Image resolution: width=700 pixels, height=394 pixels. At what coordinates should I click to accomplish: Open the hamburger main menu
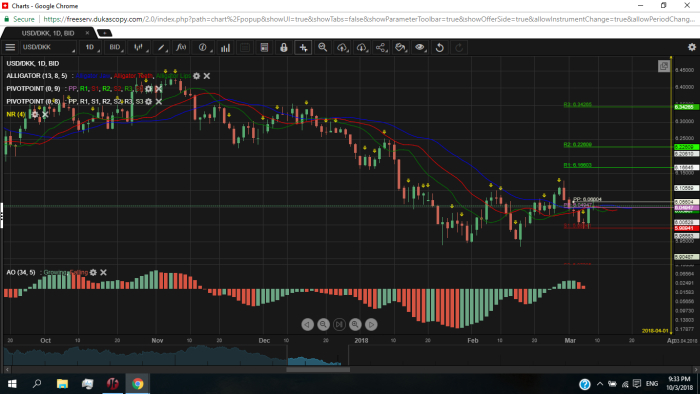[x=10, y=47]
